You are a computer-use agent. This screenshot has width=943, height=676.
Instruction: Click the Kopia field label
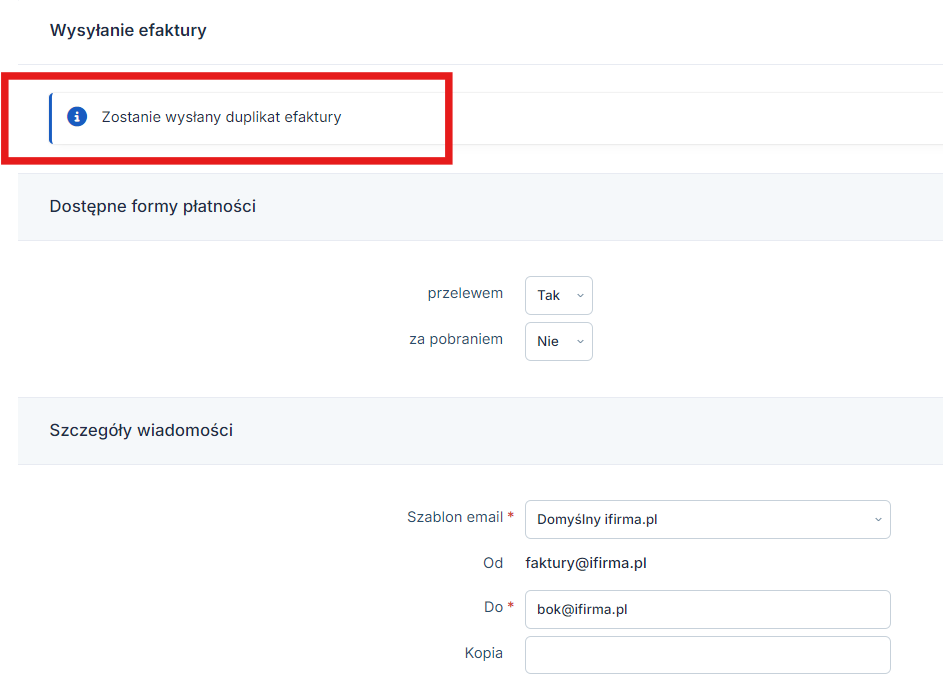click(x=484, y=653)
